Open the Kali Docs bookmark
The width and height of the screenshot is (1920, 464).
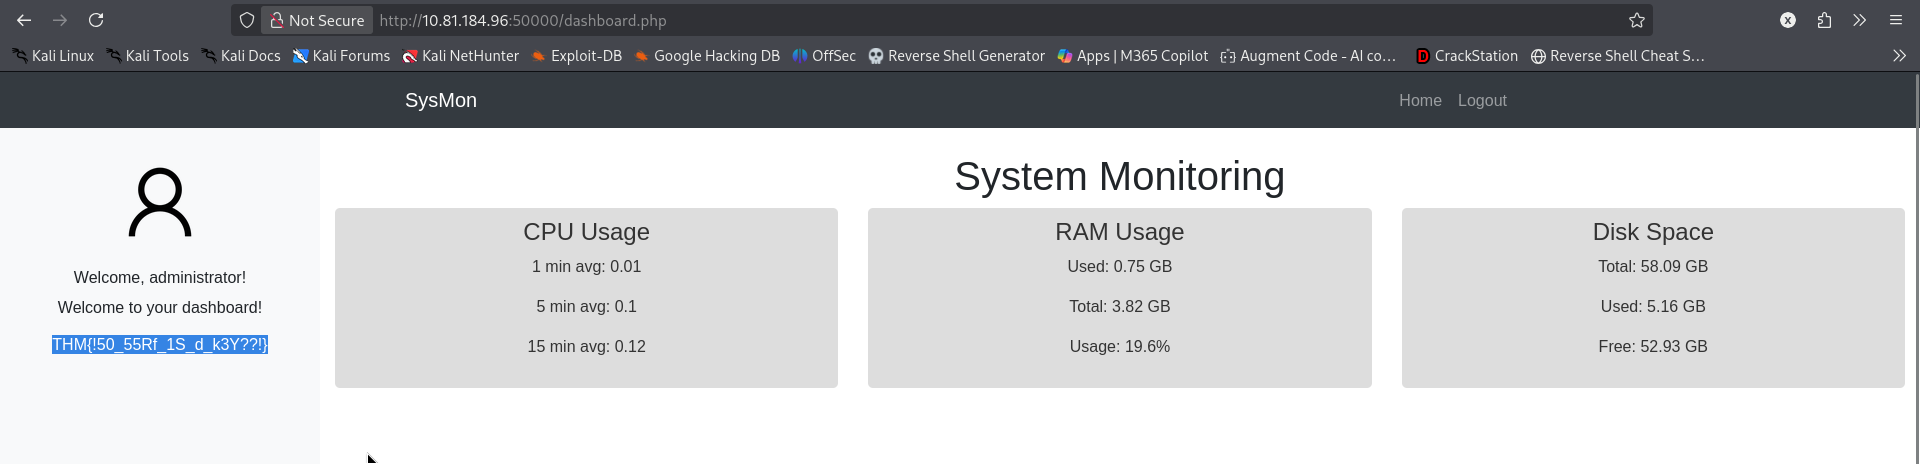(241, 56)
